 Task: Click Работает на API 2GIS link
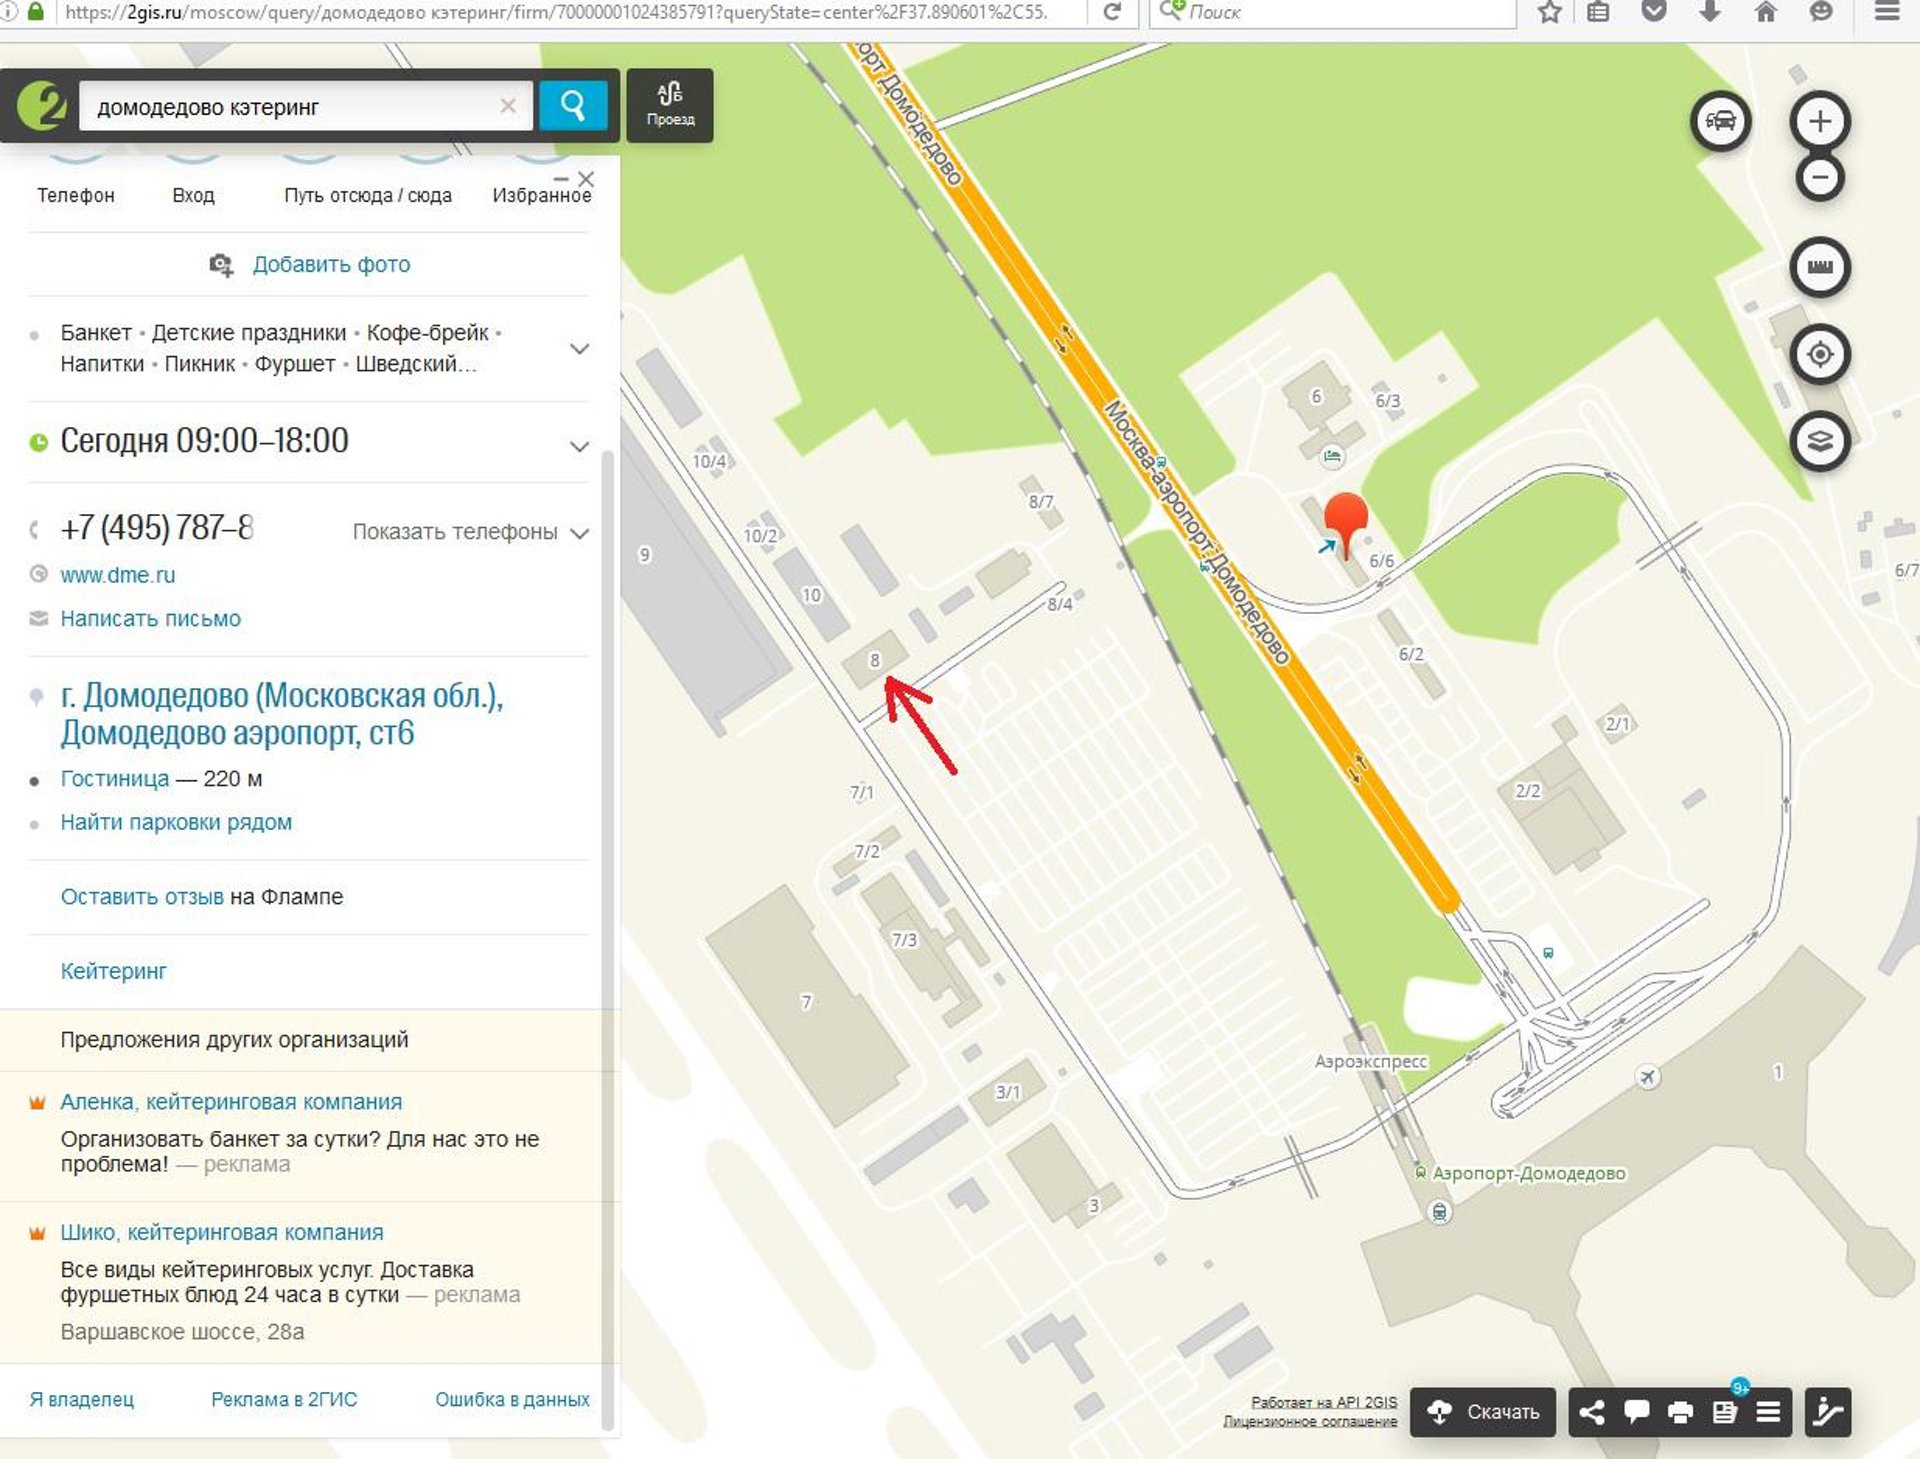point(1324,1403)
